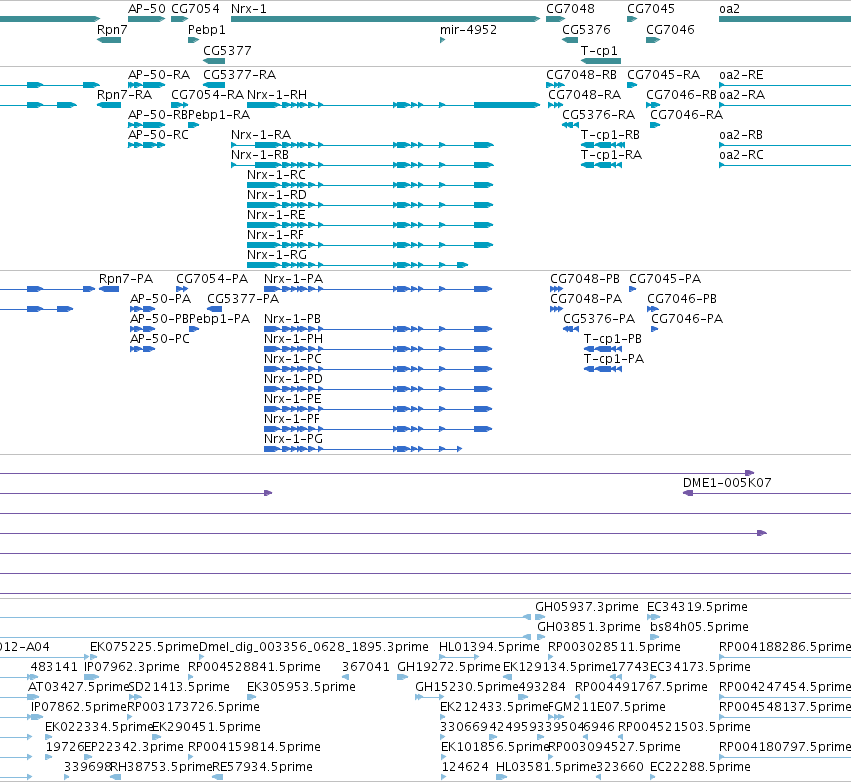851x782 pixels.
Task: Select the Nrx-1-RG transcript label
Action: (277, 255)
